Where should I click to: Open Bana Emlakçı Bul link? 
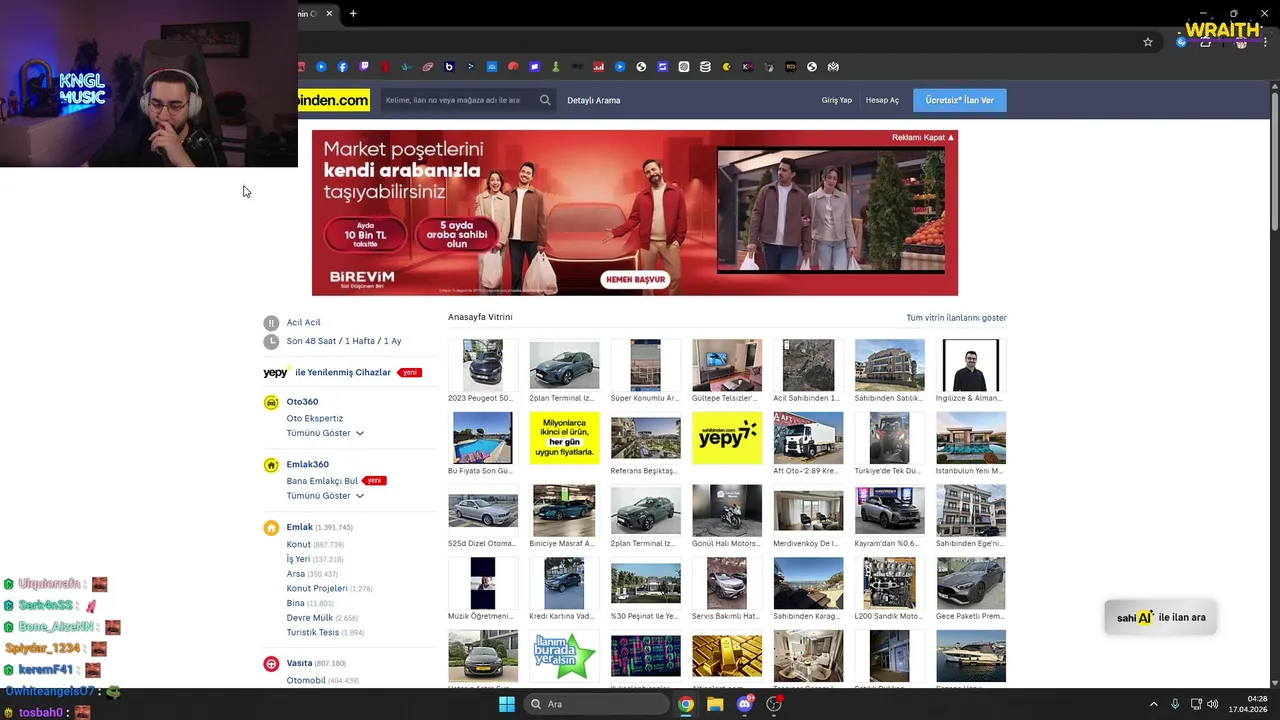322,481
